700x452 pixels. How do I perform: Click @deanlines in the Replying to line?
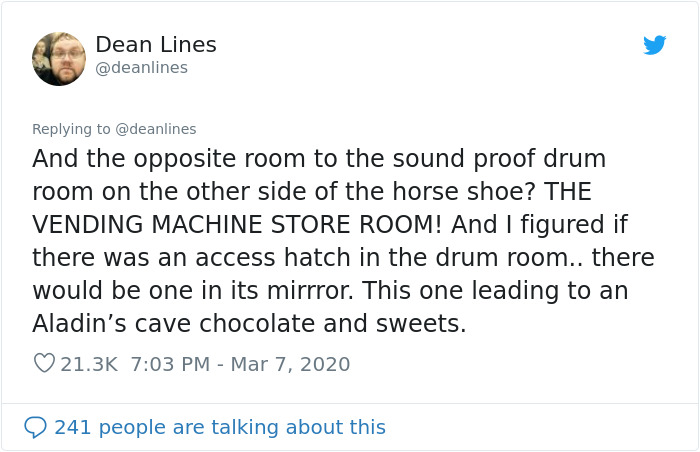(x=156, y=129)
